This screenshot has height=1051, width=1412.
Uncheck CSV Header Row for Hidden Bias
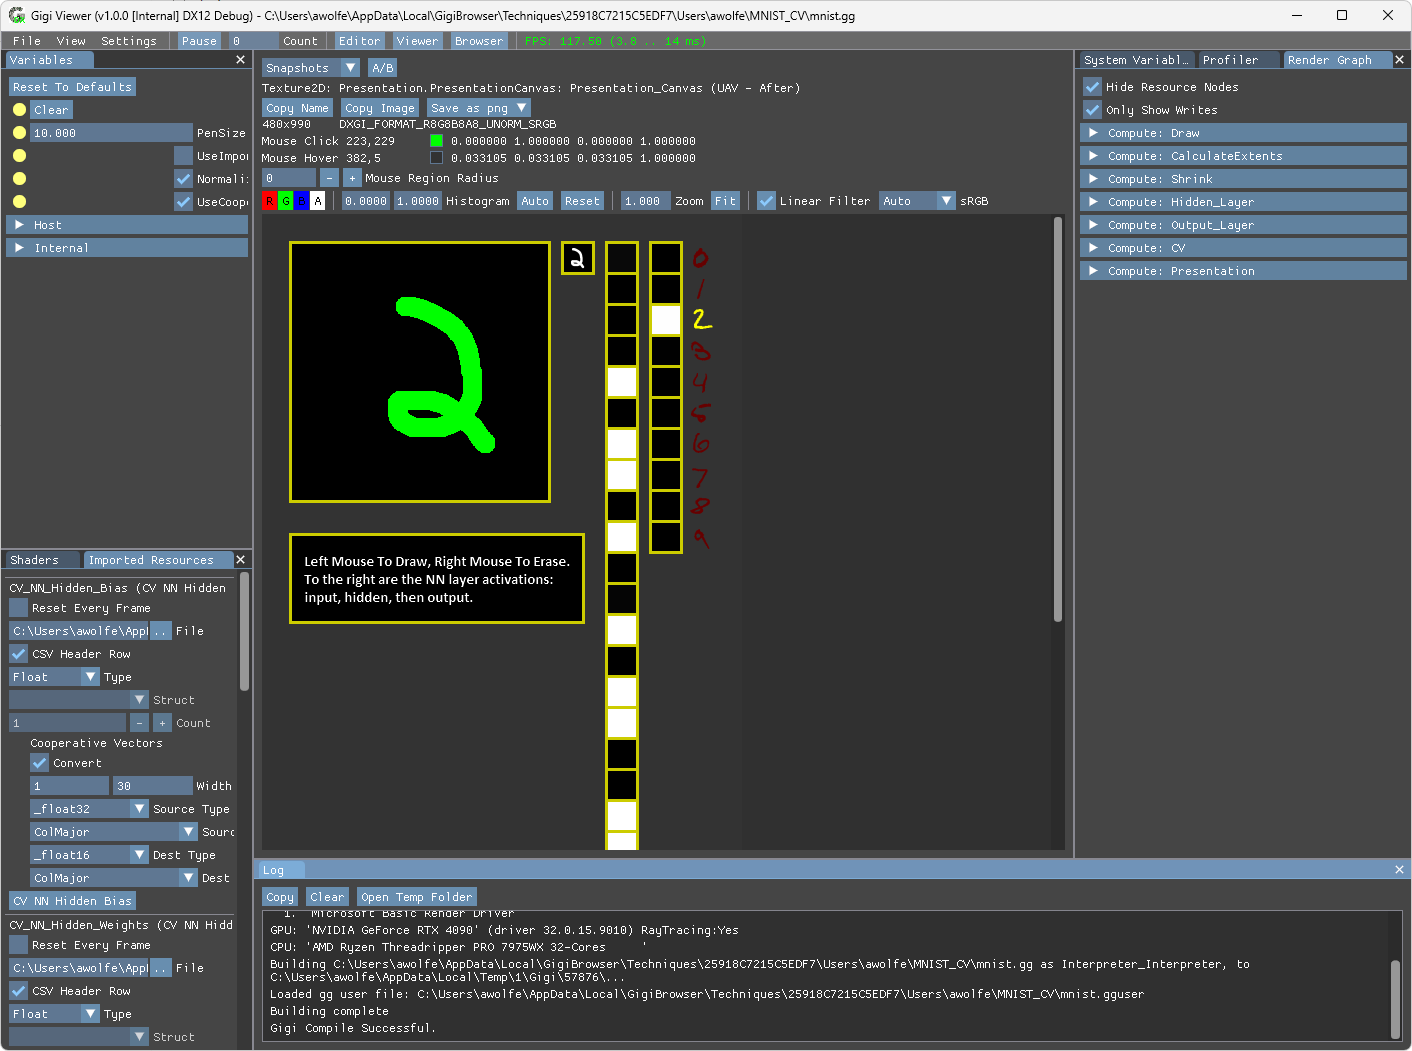pyautogui.click(x=18, y=654)
